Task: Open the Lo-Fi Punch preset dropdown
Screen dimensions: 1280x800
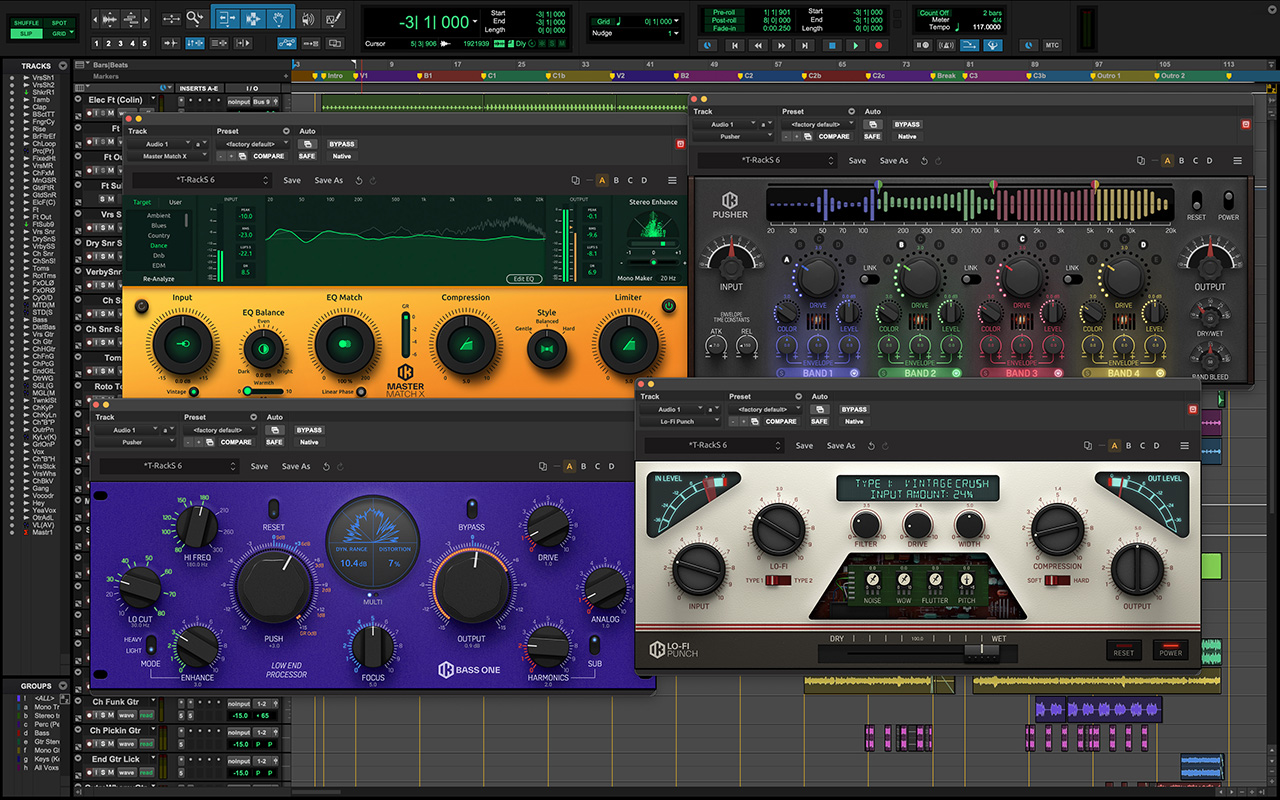Action: point(765,409)
